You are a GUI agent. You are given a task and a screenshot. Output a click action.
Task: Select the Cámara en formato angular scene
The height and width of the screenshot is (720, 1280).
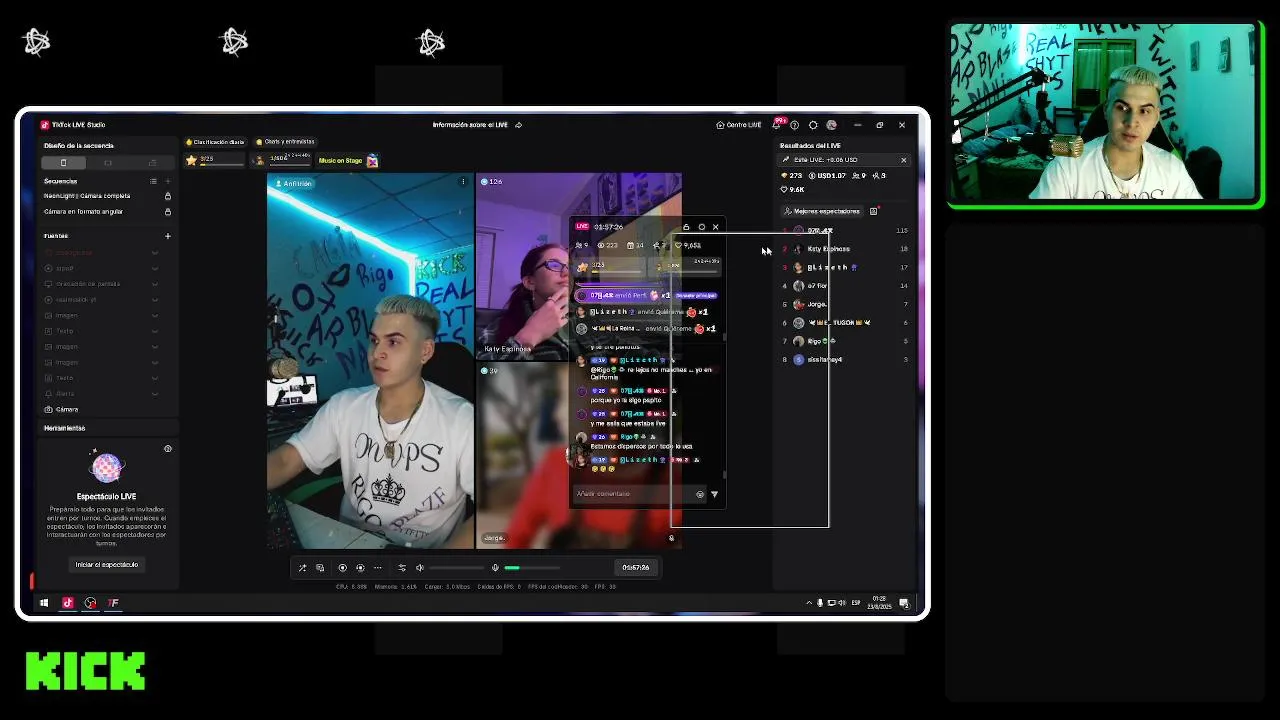click(84, 212)
